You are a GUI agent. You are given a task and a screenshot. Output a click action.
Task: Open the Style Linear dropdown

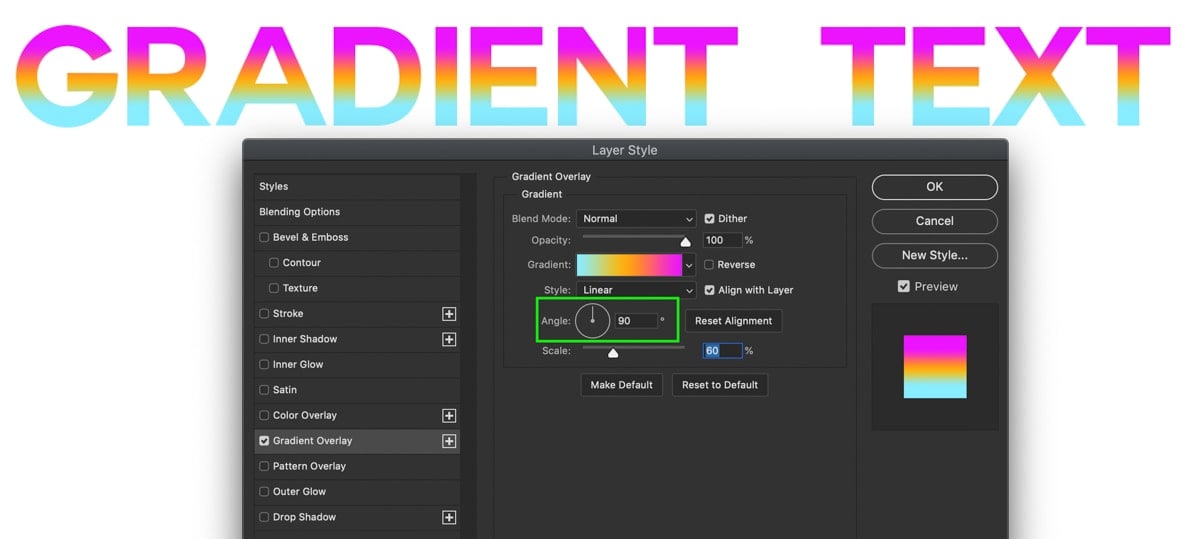pos(636,290)
